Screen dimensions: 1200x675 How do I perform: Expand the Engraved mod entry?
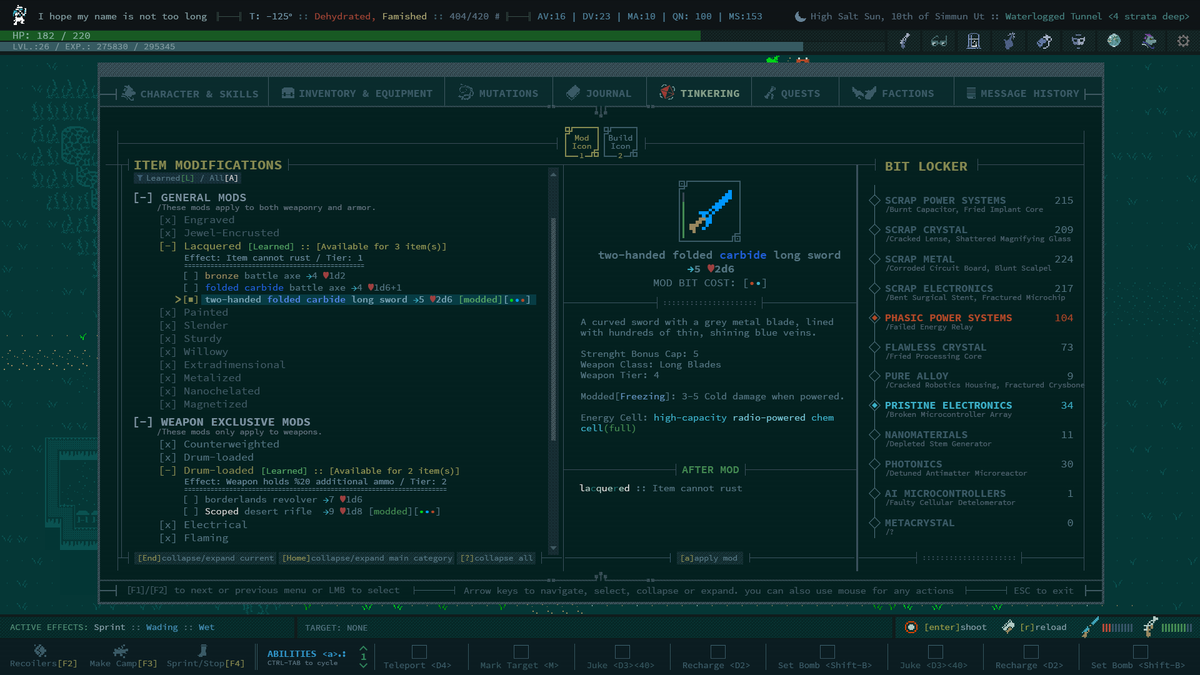(167, 220)
